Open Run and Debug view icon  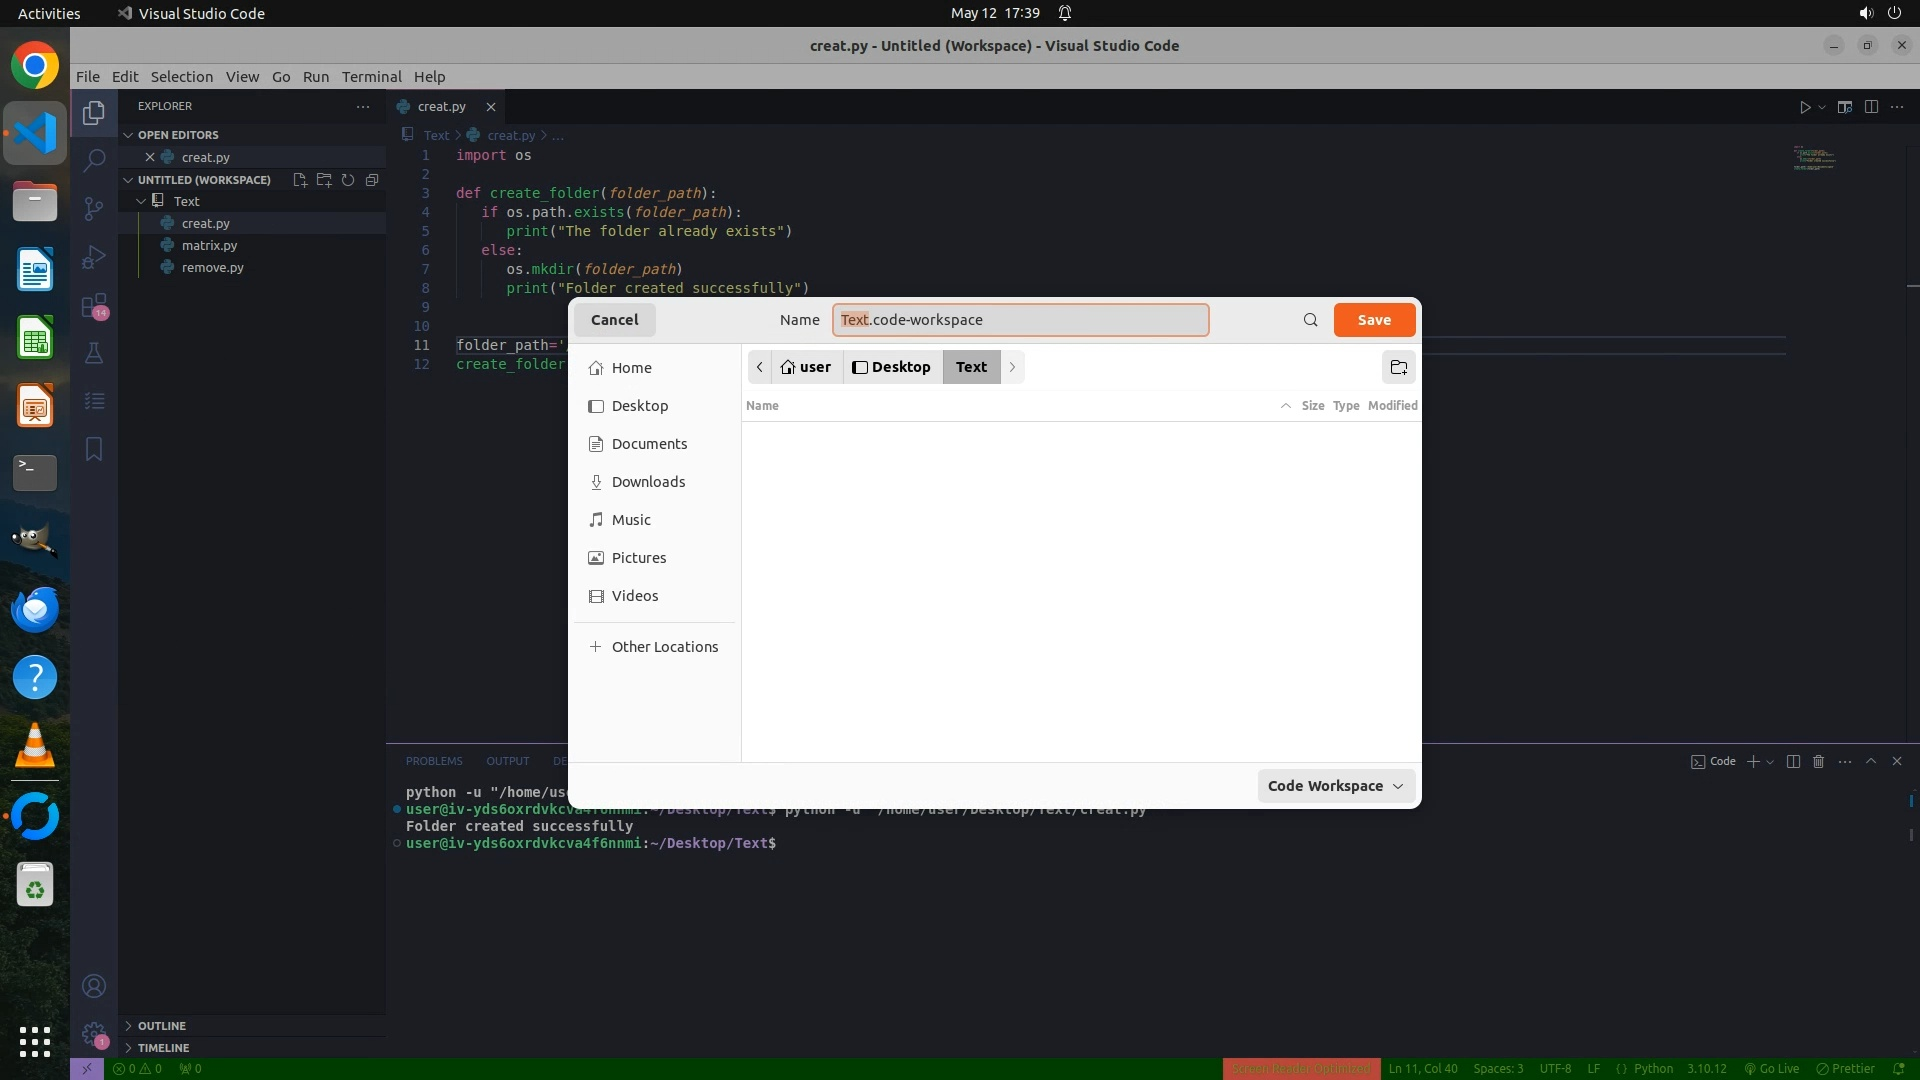pos(94,257)
